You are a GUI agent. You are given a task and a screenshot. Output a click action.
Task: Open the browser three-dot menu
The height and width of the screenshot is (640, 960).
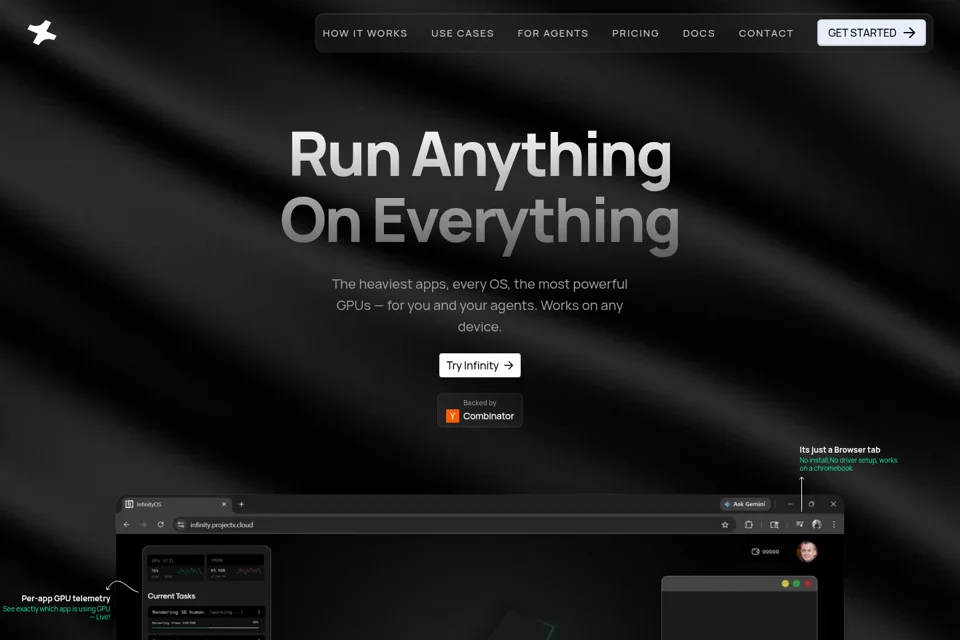[833, 524]
